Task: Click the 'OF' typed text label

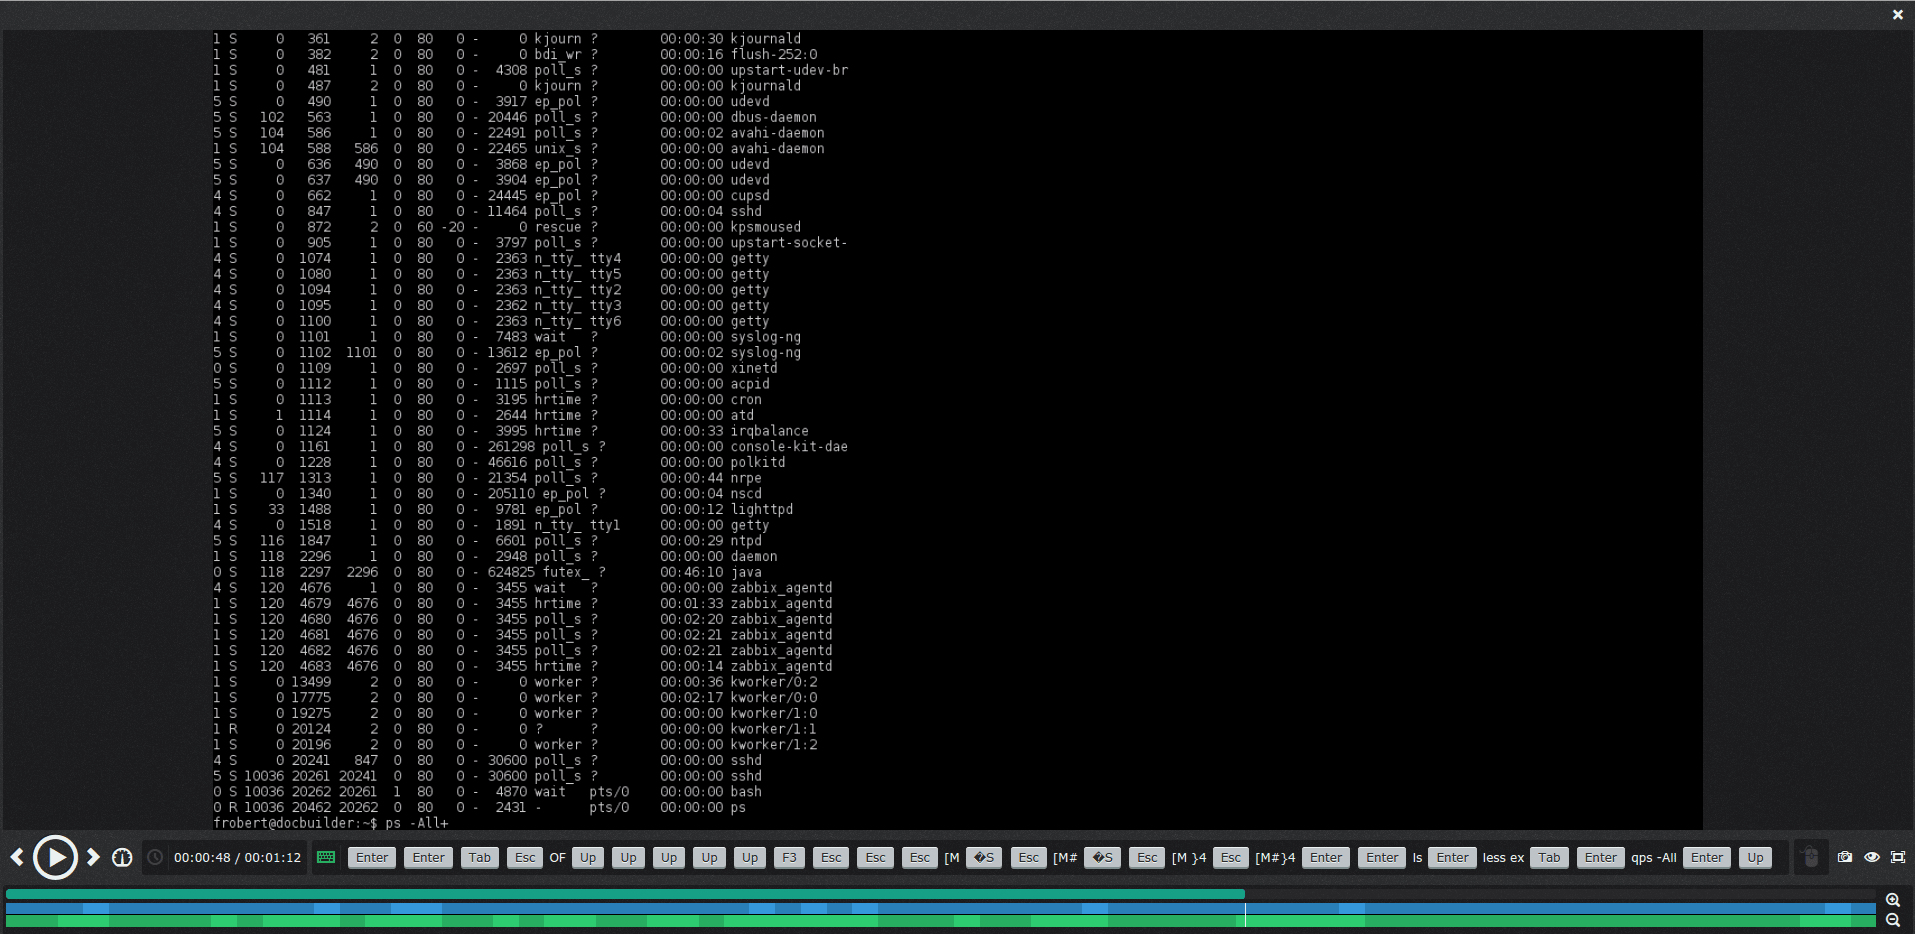Action: point(557,857)
